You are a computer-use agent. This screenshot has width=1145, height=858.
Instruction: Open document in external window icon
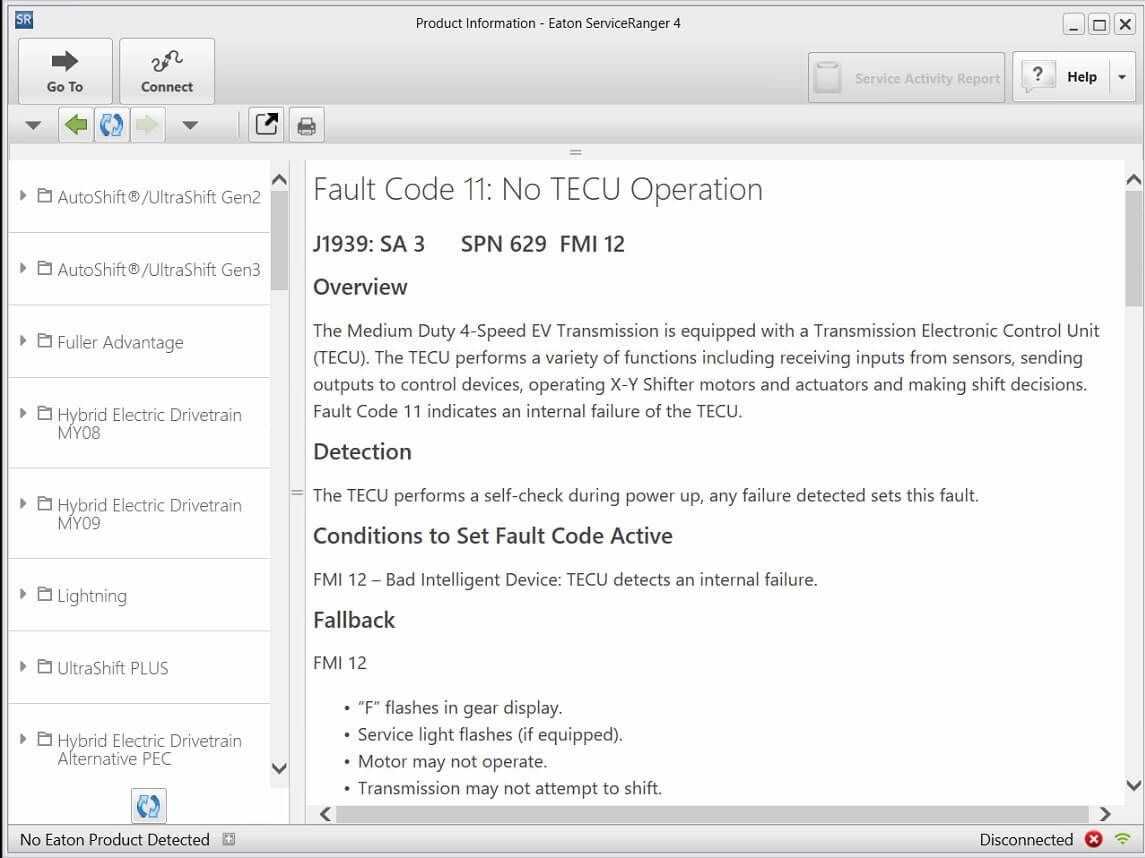[266, 125]
